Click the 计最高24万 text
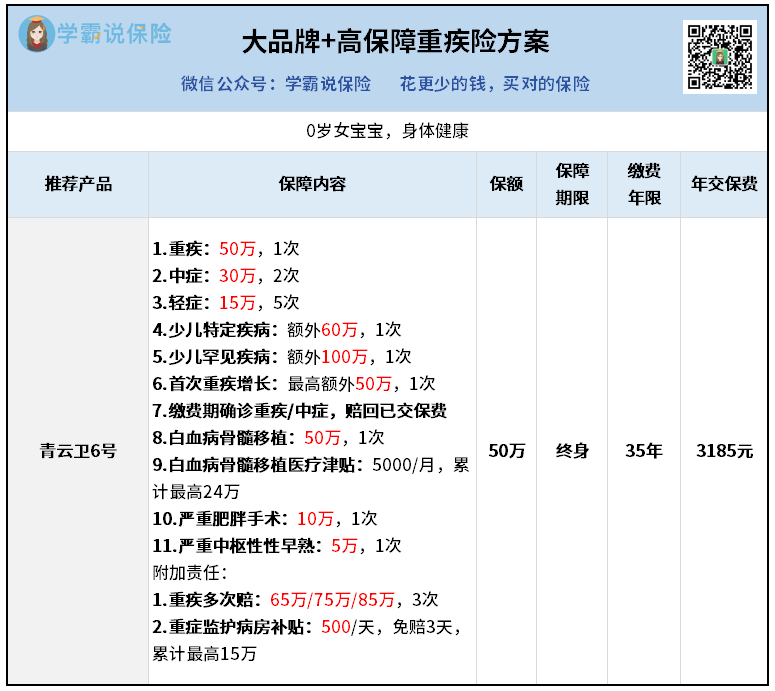The height and width of the screenshot is (691, 775). (196, 492)
